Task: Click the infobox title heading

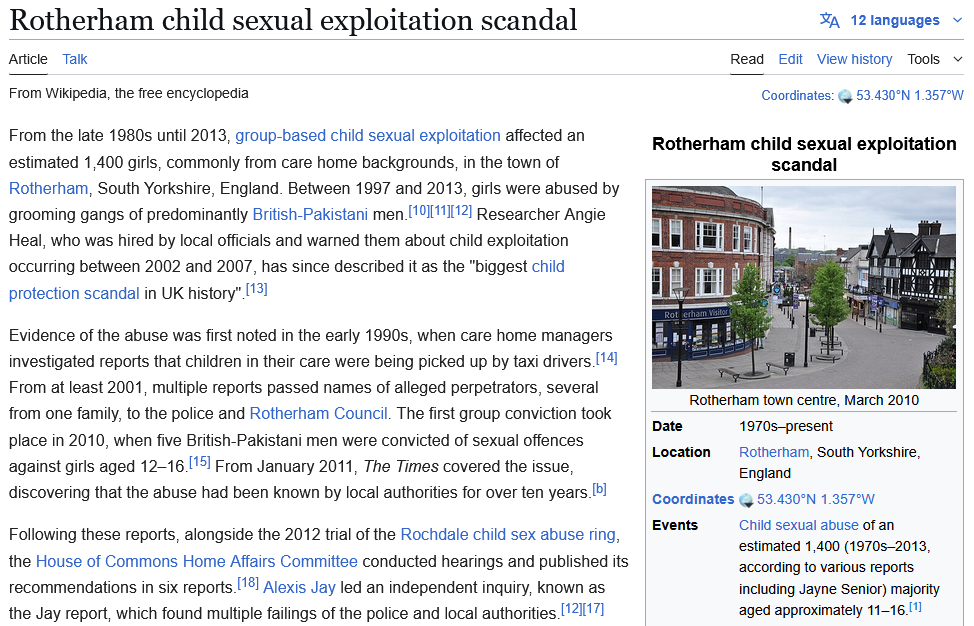Action: 804,154
